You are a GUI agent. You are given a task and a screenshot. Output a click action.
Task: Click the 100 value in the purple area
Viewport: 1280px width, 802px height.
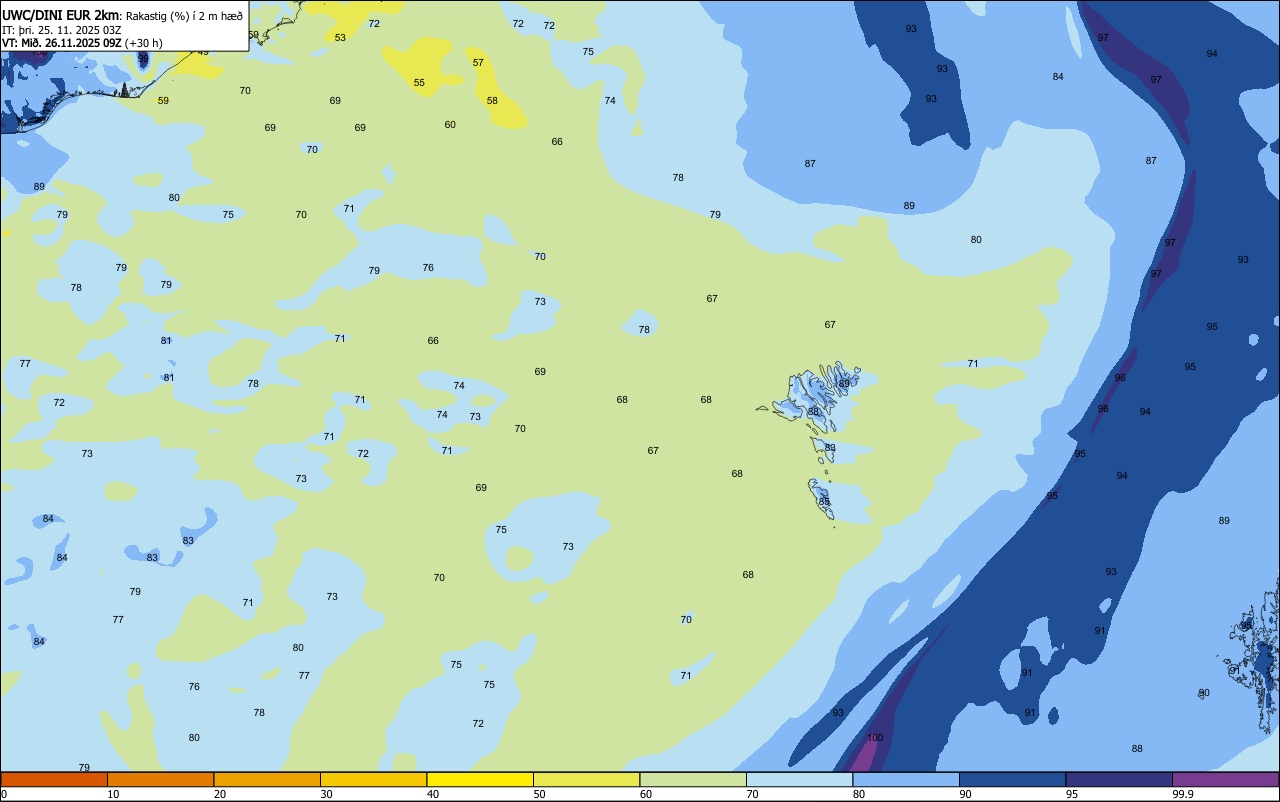875,738
